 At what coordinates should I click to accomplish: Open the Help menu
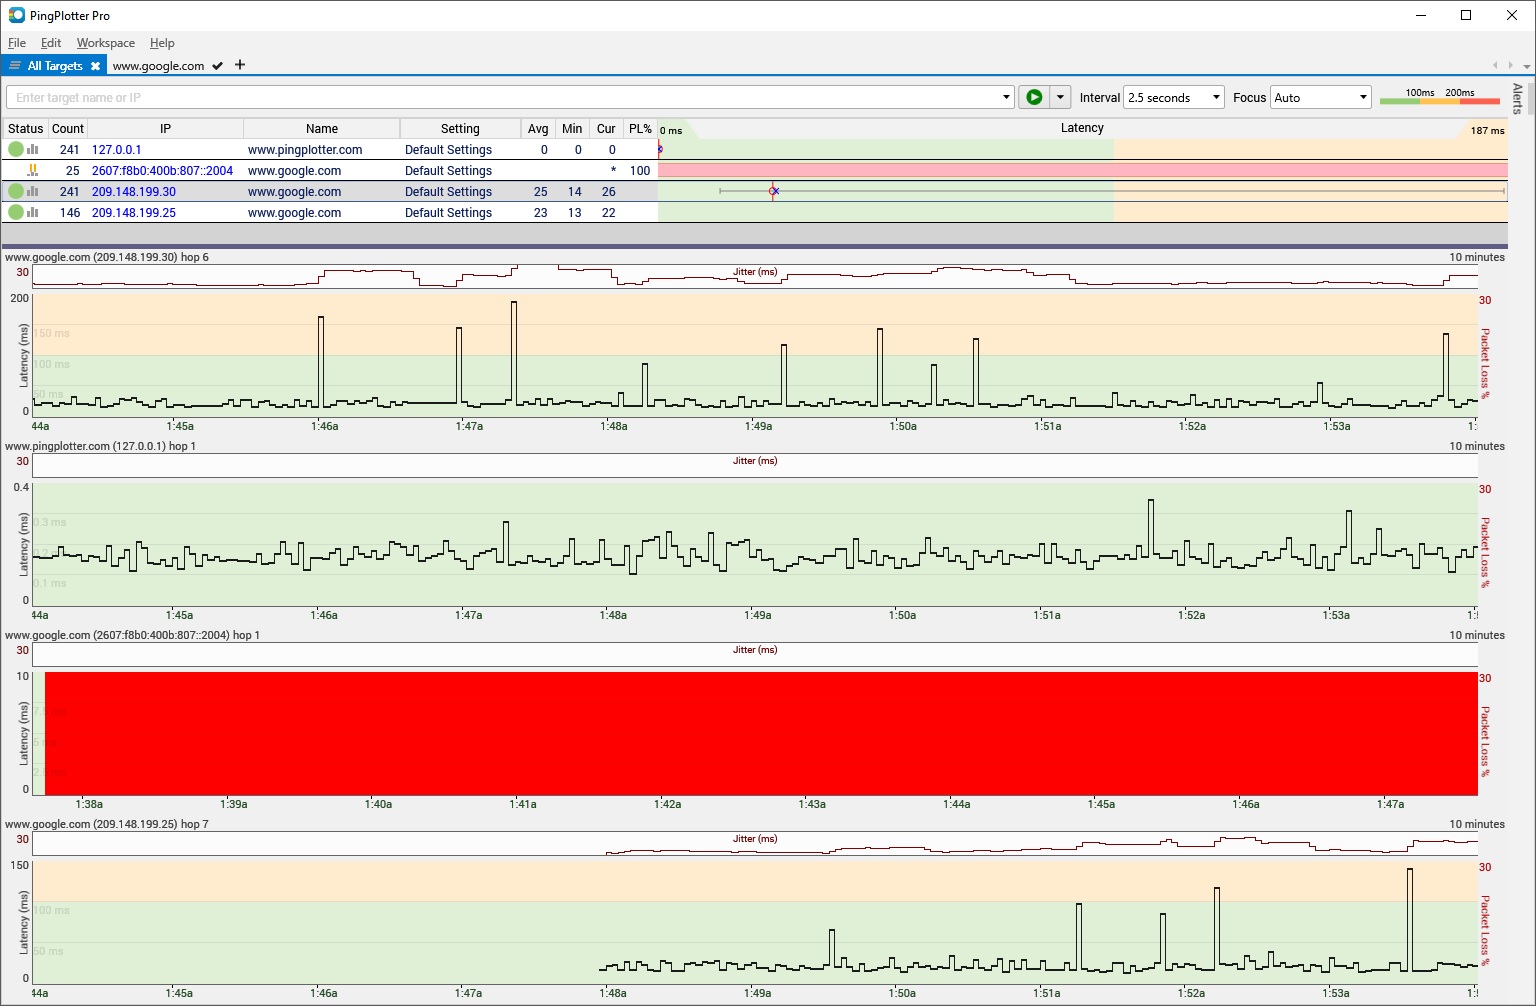click(x=162, y=43)
